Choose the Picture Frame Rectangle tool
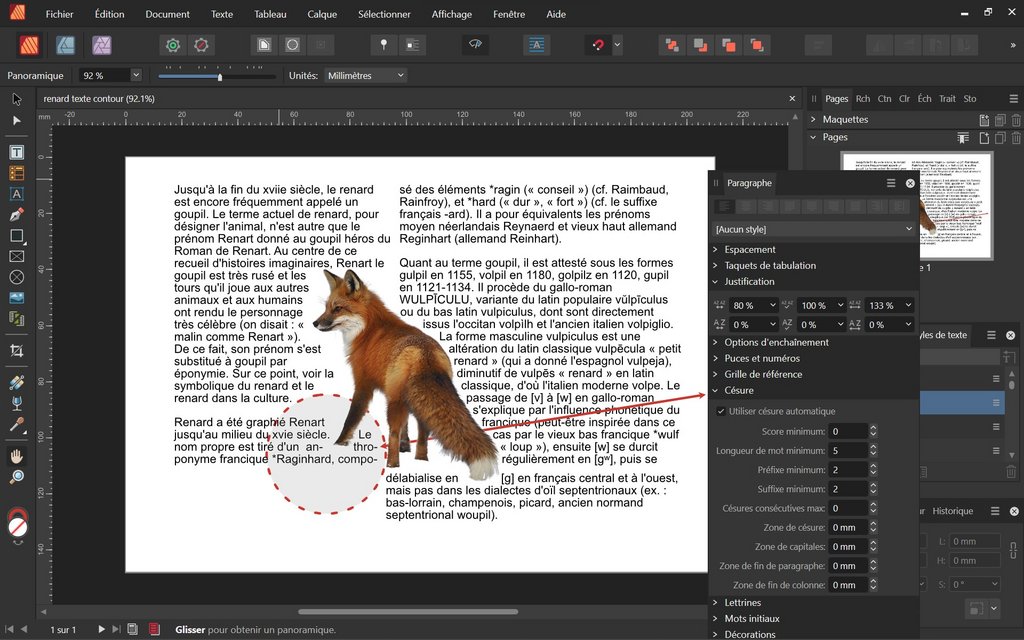 point(16,257)
